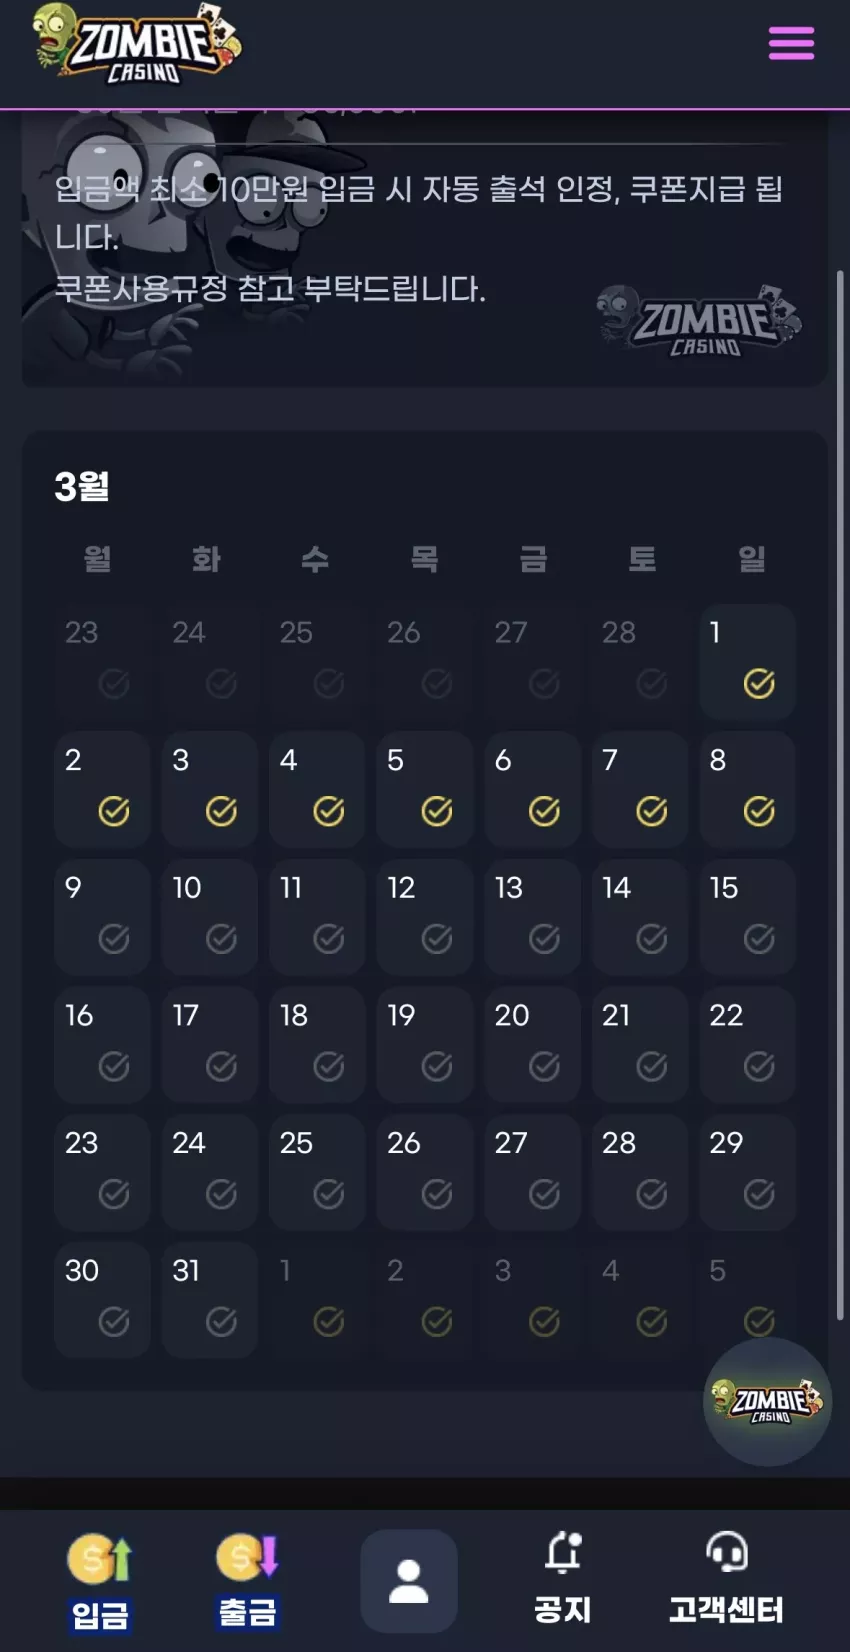
Task: Click the 3월 month heading
Action: coord(82,487)
